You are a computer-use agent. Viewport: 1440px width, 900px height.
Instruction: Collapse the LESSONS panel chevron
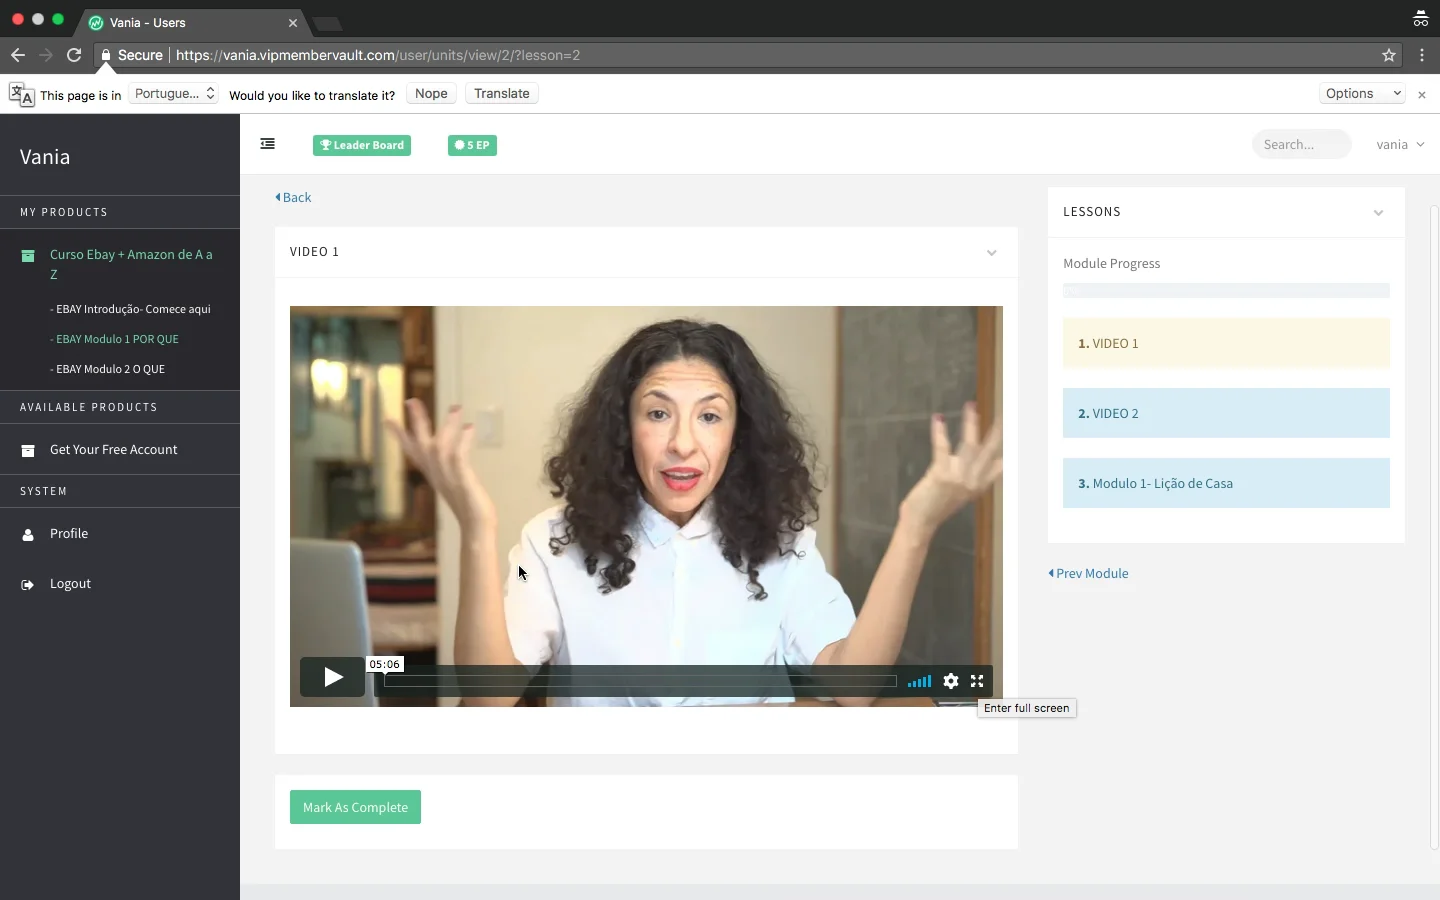[1378, 212]
